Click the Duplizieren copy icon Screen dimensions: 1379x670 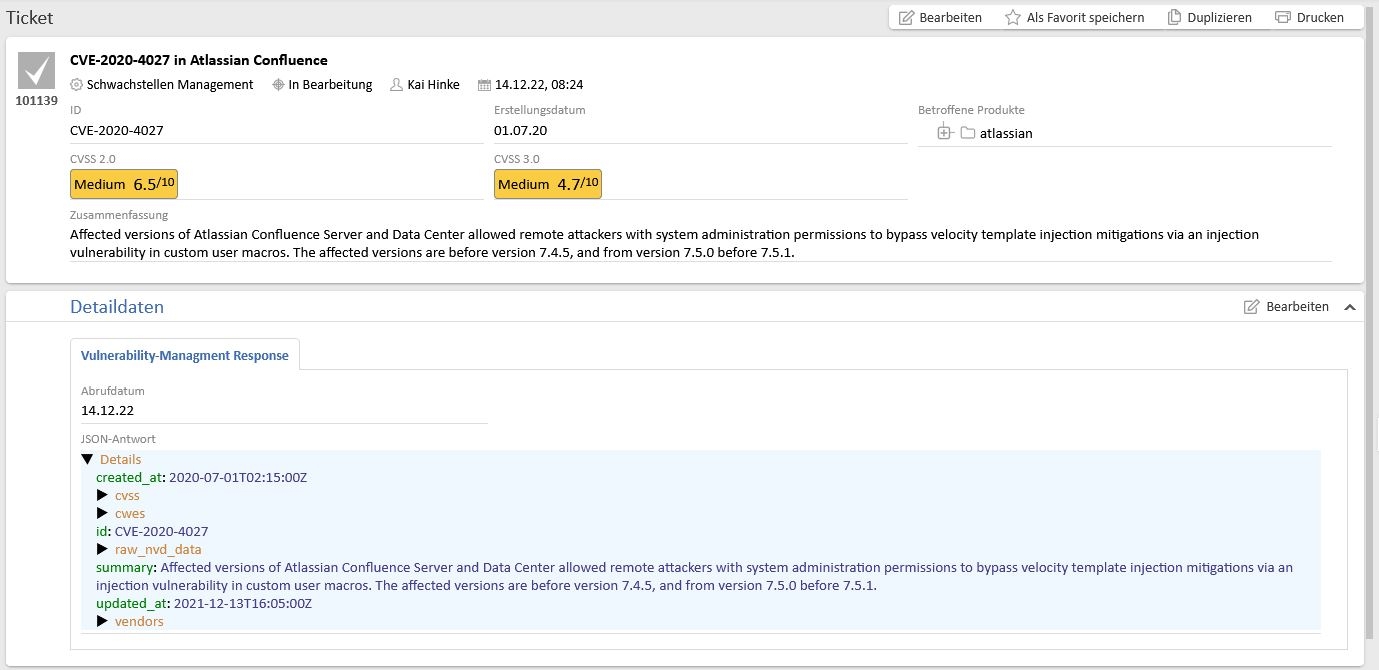pyautogui.click(x=1175, y=18)
